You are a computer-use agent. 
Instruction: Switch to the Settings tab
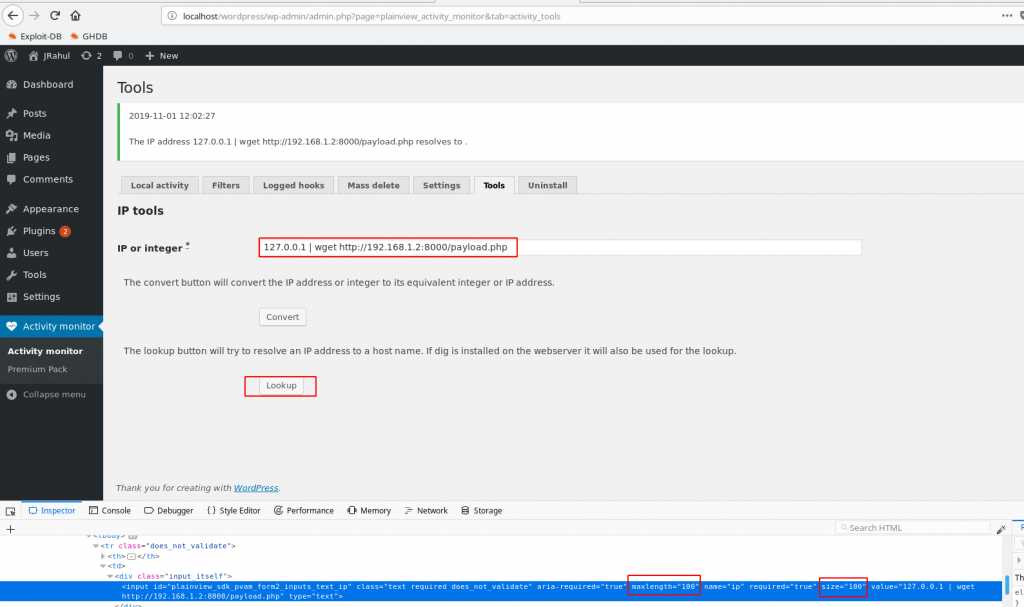click(441, 186)
